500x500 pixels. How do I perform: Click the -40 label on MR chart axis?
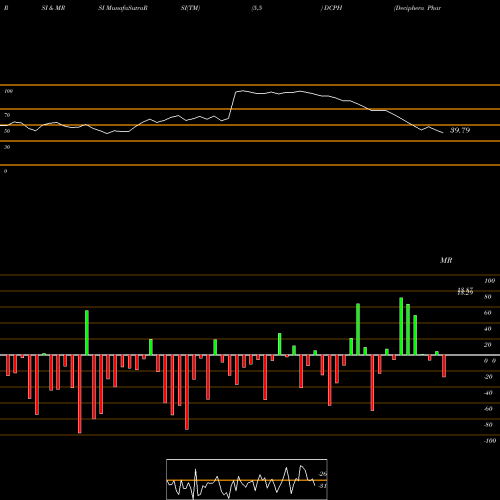point(488,393)
